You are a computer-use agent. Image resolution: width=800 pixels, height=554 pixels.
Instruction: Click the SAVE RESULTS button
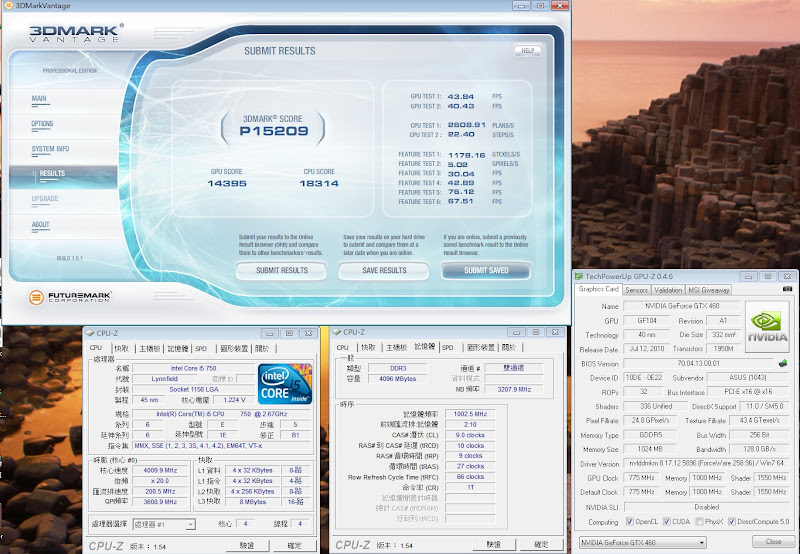tap(384, 270)
